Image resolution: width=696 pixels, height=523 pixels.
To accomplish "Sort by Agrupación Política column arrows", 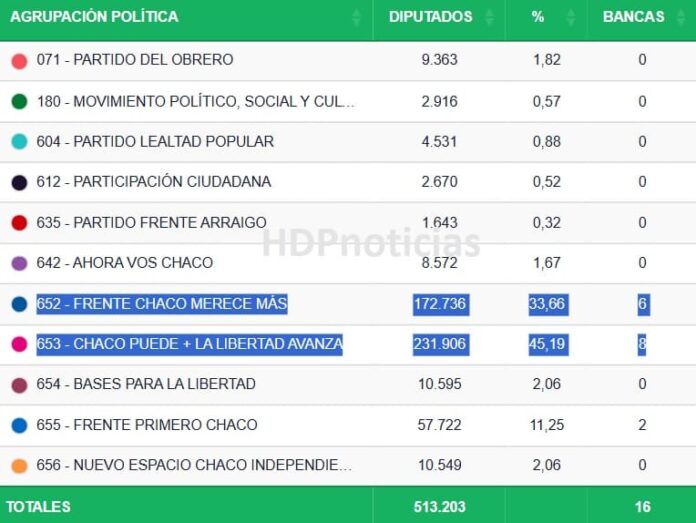I will coord(357,17).
